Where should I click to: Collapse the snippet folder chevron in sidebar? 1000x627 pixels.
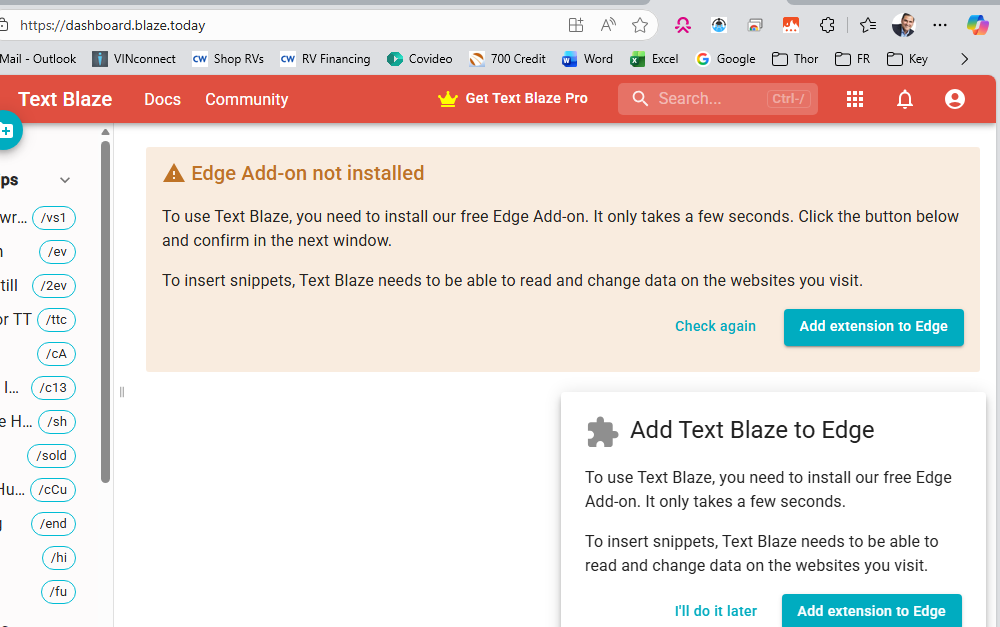click(65, 181)
